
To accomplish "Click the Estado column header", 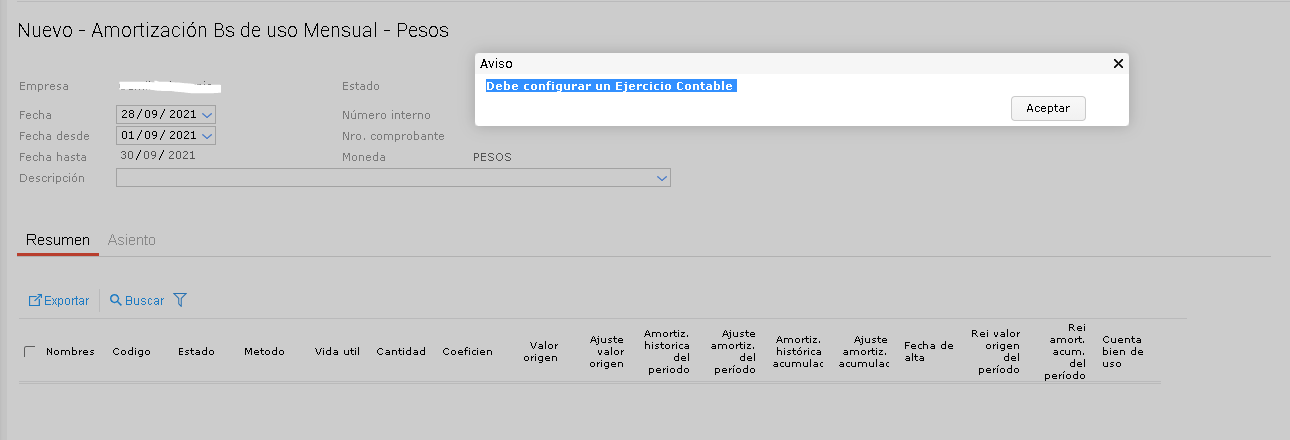I will [x=196, y=352].
